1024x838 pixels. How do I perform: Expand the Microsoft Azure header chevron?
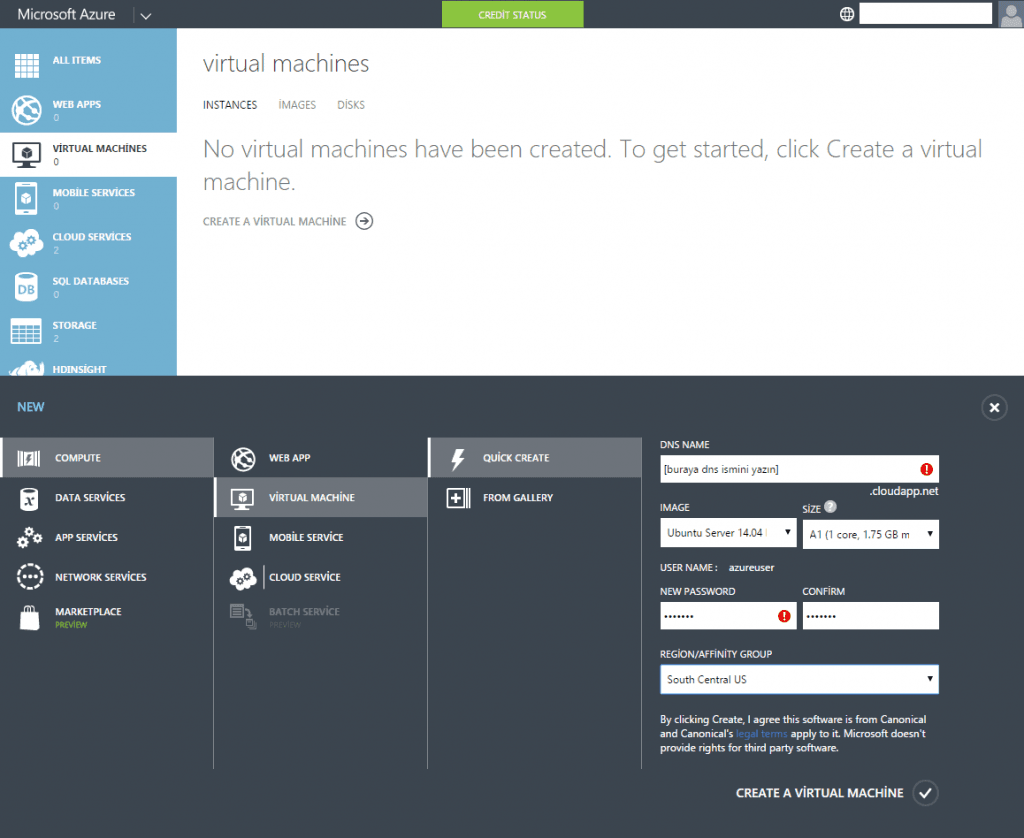146,15
